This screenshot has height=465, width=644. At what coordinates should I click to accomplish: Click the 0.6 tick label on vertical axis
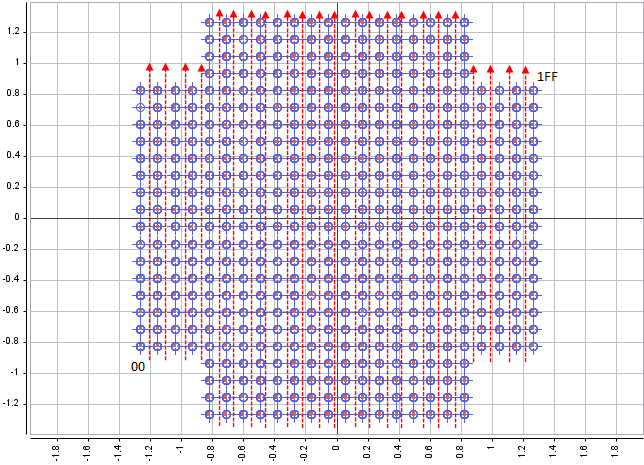click(13, 124)
